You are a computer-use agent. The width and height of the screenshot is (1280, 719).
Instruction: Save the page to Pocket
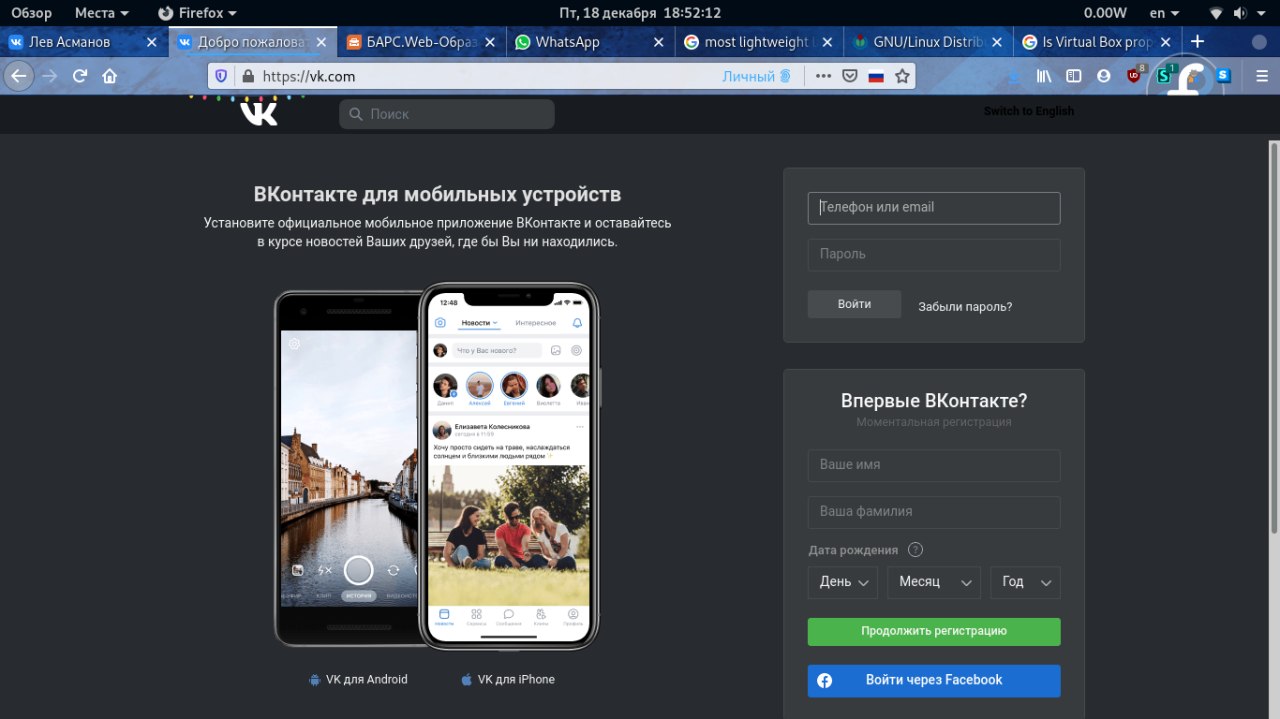850,76
